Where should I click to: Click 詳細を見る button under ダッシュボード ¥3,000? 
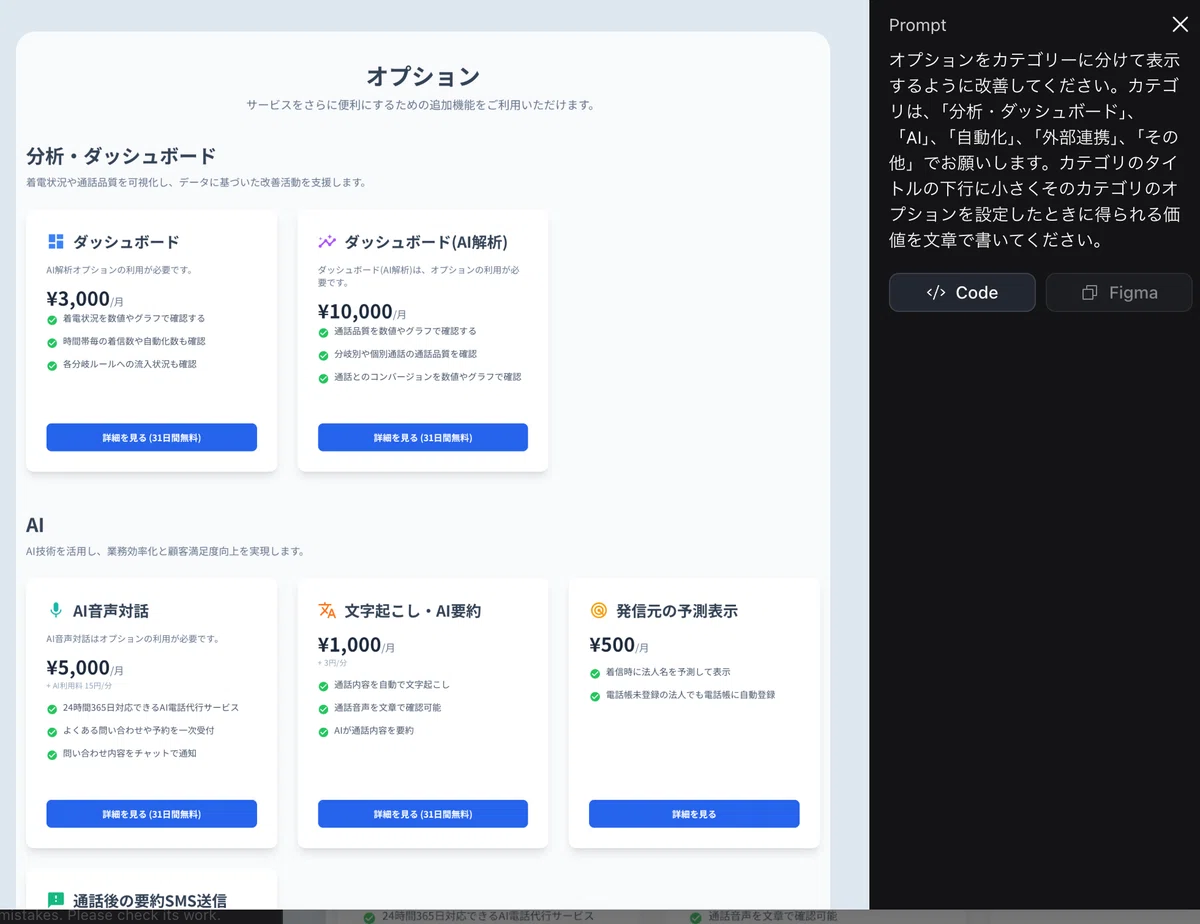151,437
